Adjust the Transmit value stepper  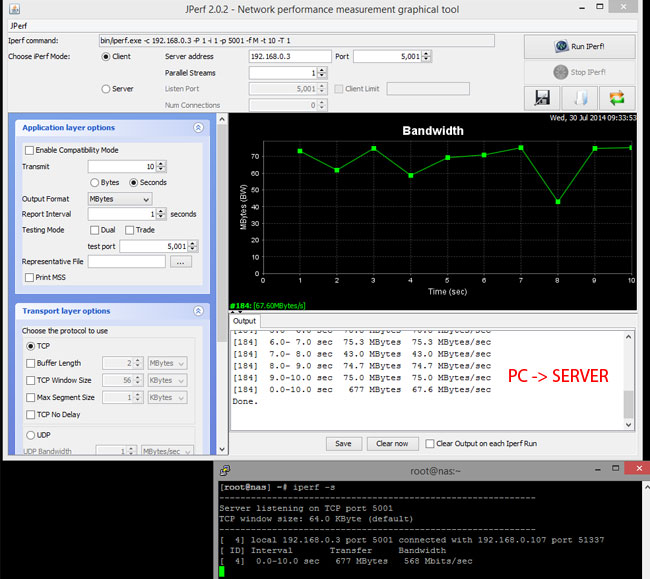(x=161, y=167)
